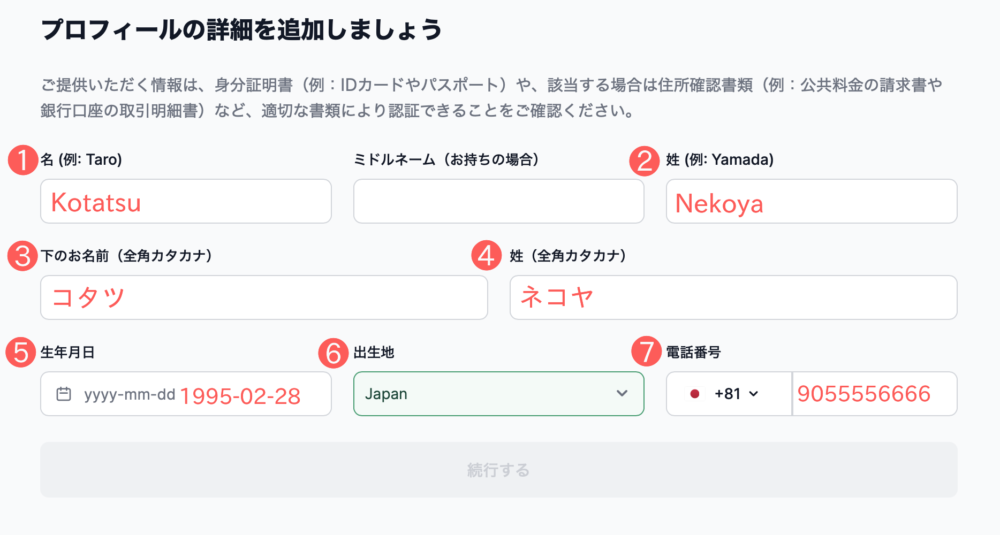Screen dimensions: 1000x535
Task: Click the katakana first name field コタツ
Action: click(x=264, y=298)
